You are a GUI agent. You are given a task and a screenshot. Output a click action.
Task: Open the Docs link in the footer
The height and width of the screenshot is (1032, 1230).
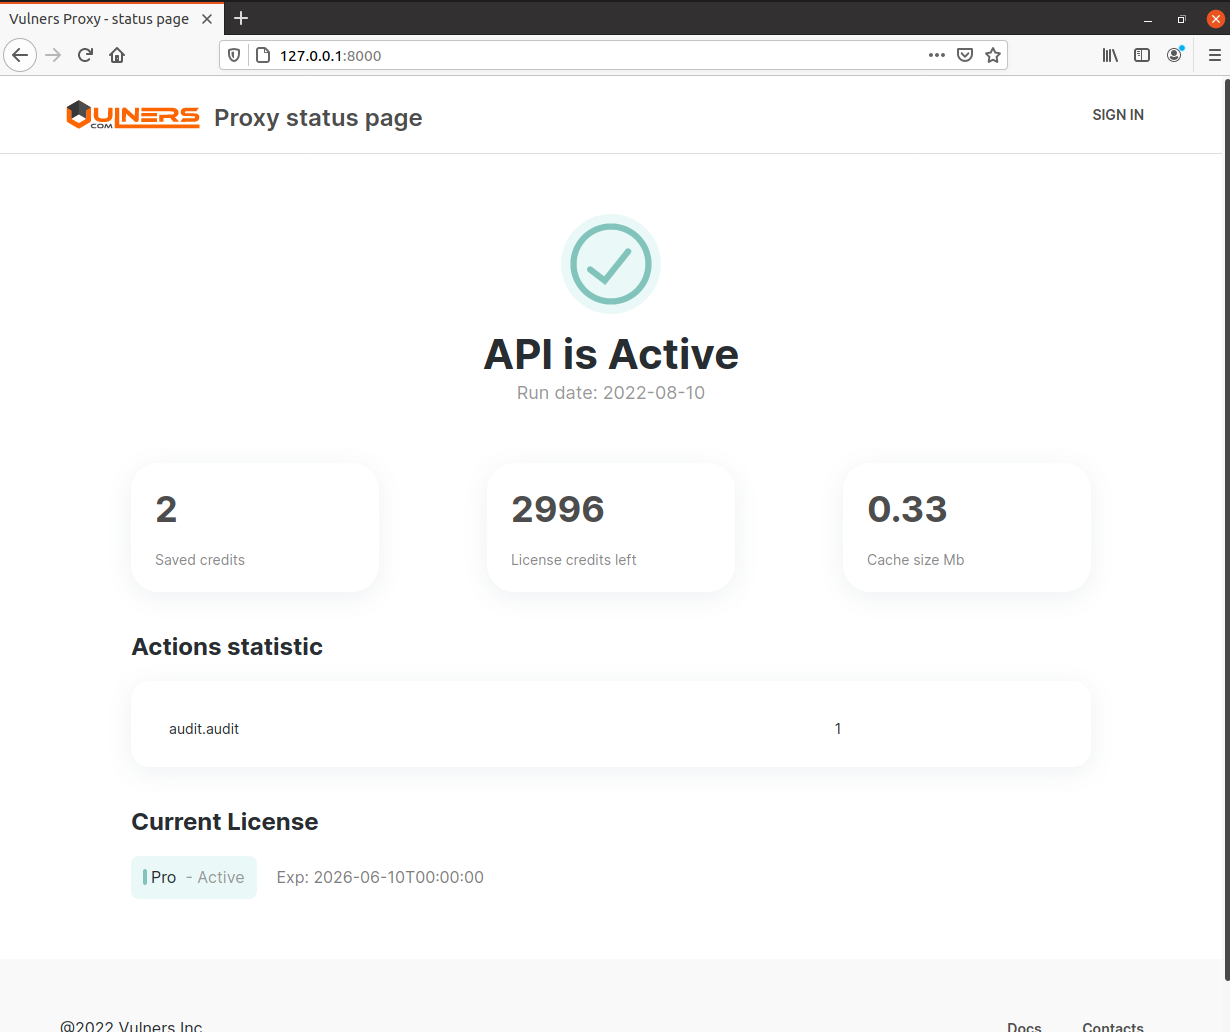(1023, 1026)
